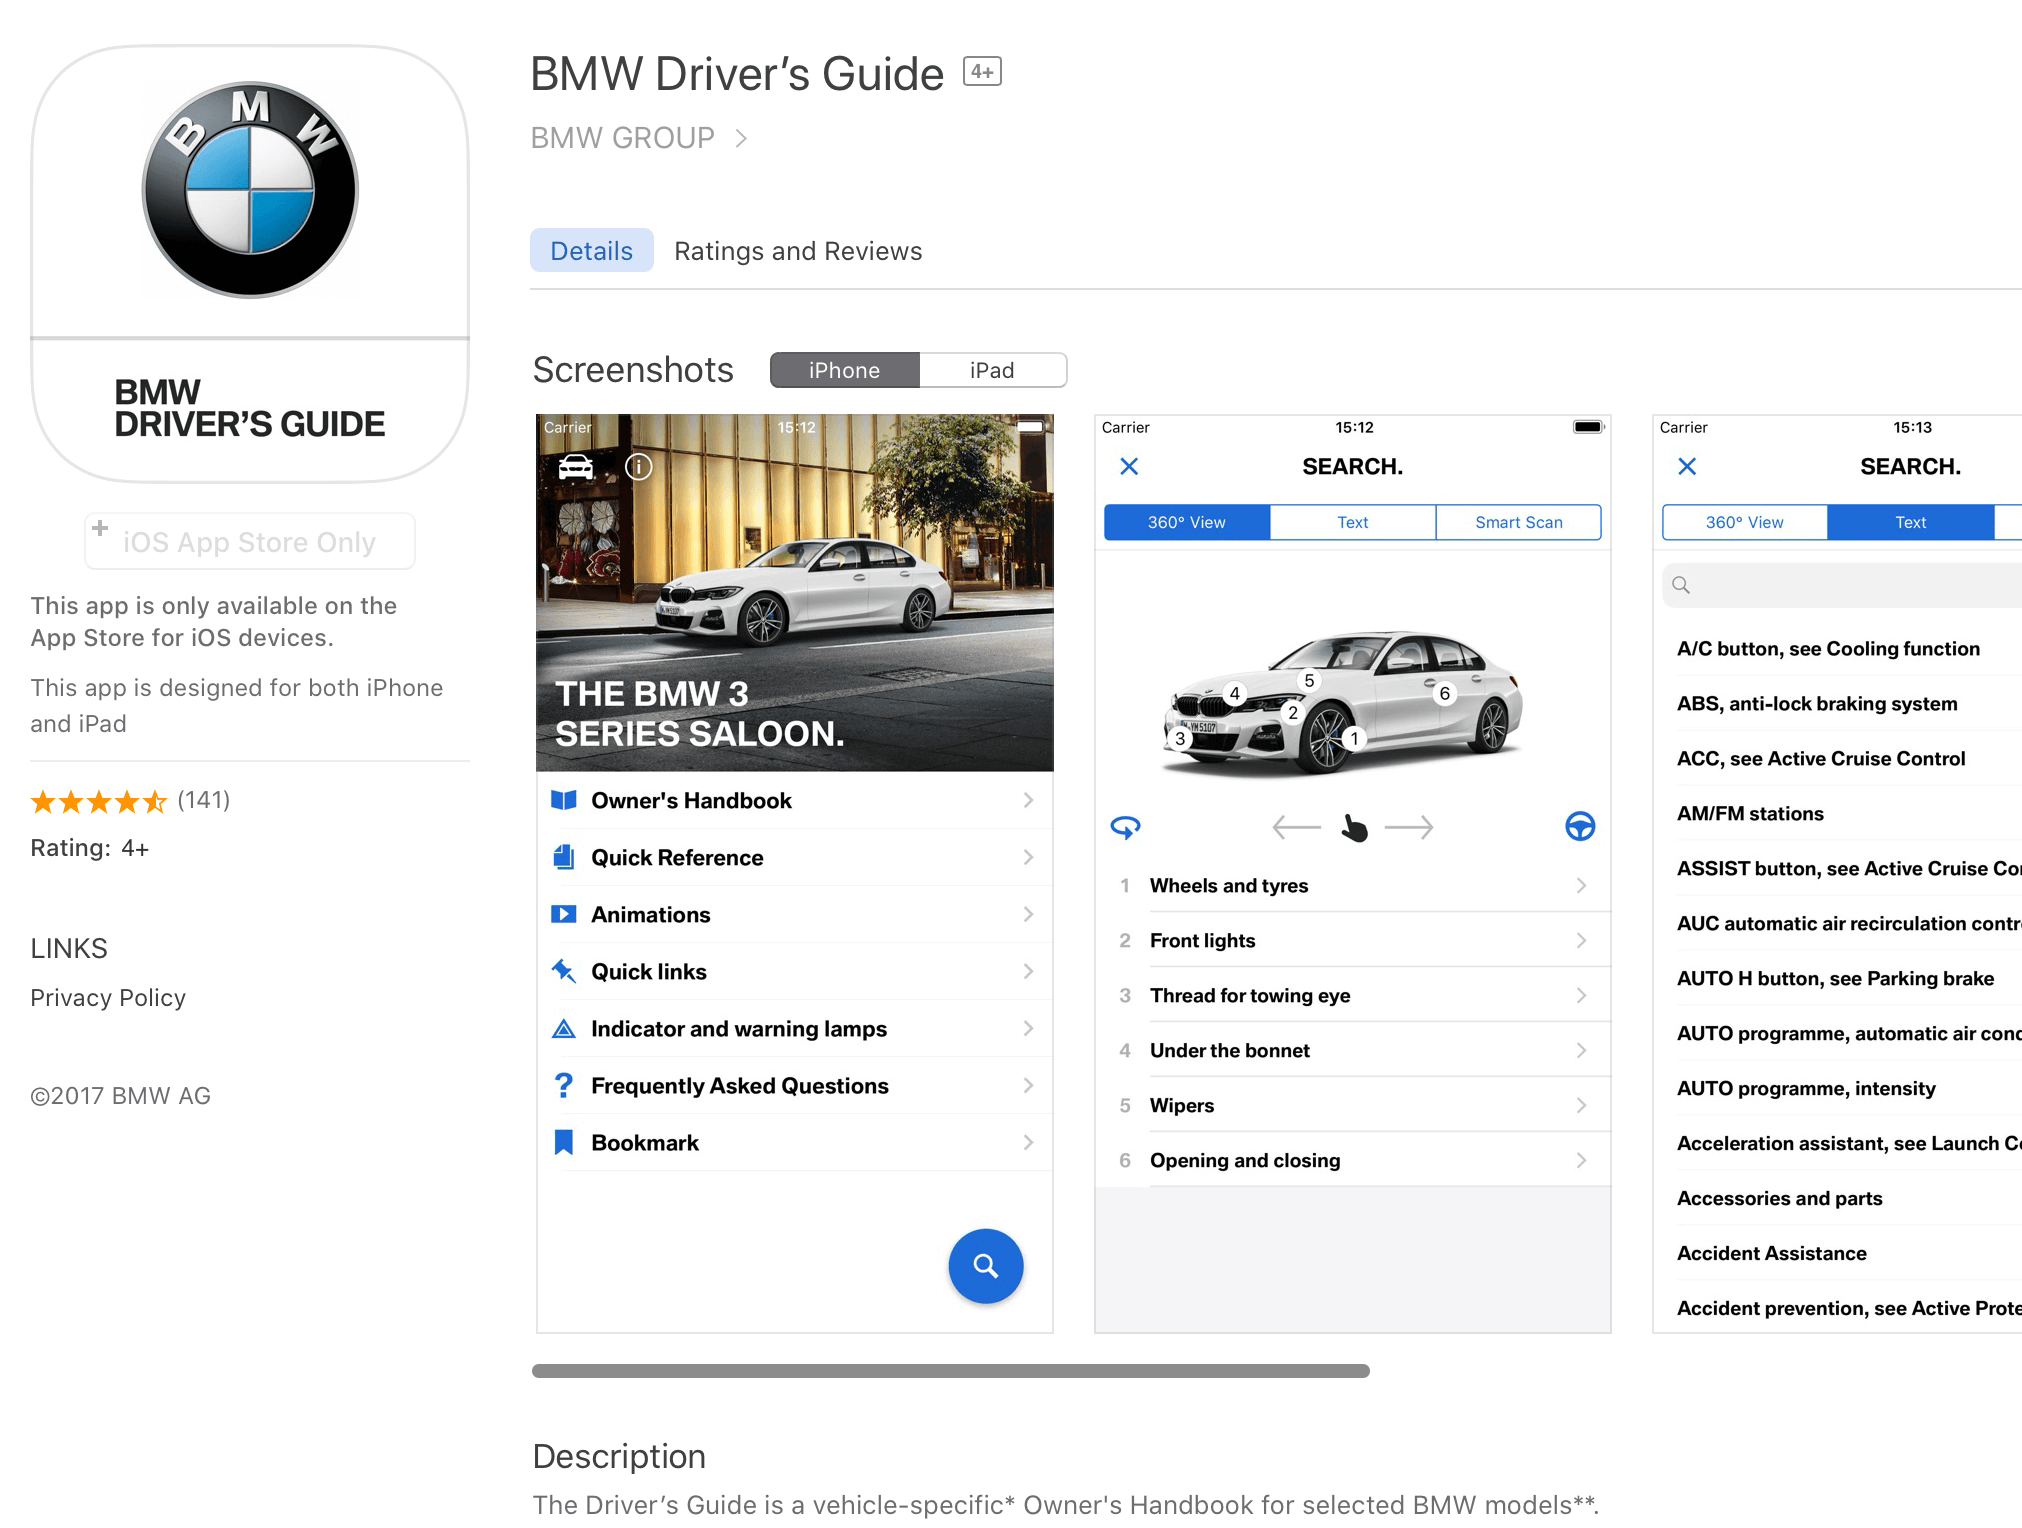Open Indicator and warning lamps chevron
Screen dimensions: 2022x1528
click(1028, 1028)
